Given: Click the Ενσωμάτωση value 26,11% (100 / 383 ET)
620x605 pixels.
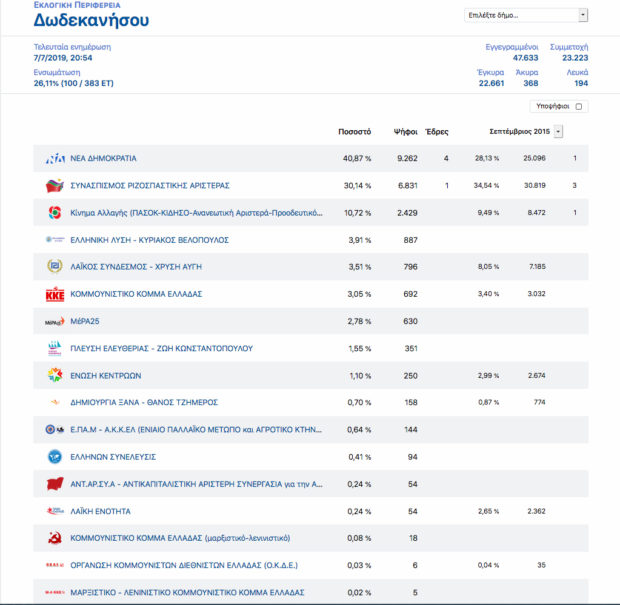Looking at the screenshot, I should coord(74,83).
